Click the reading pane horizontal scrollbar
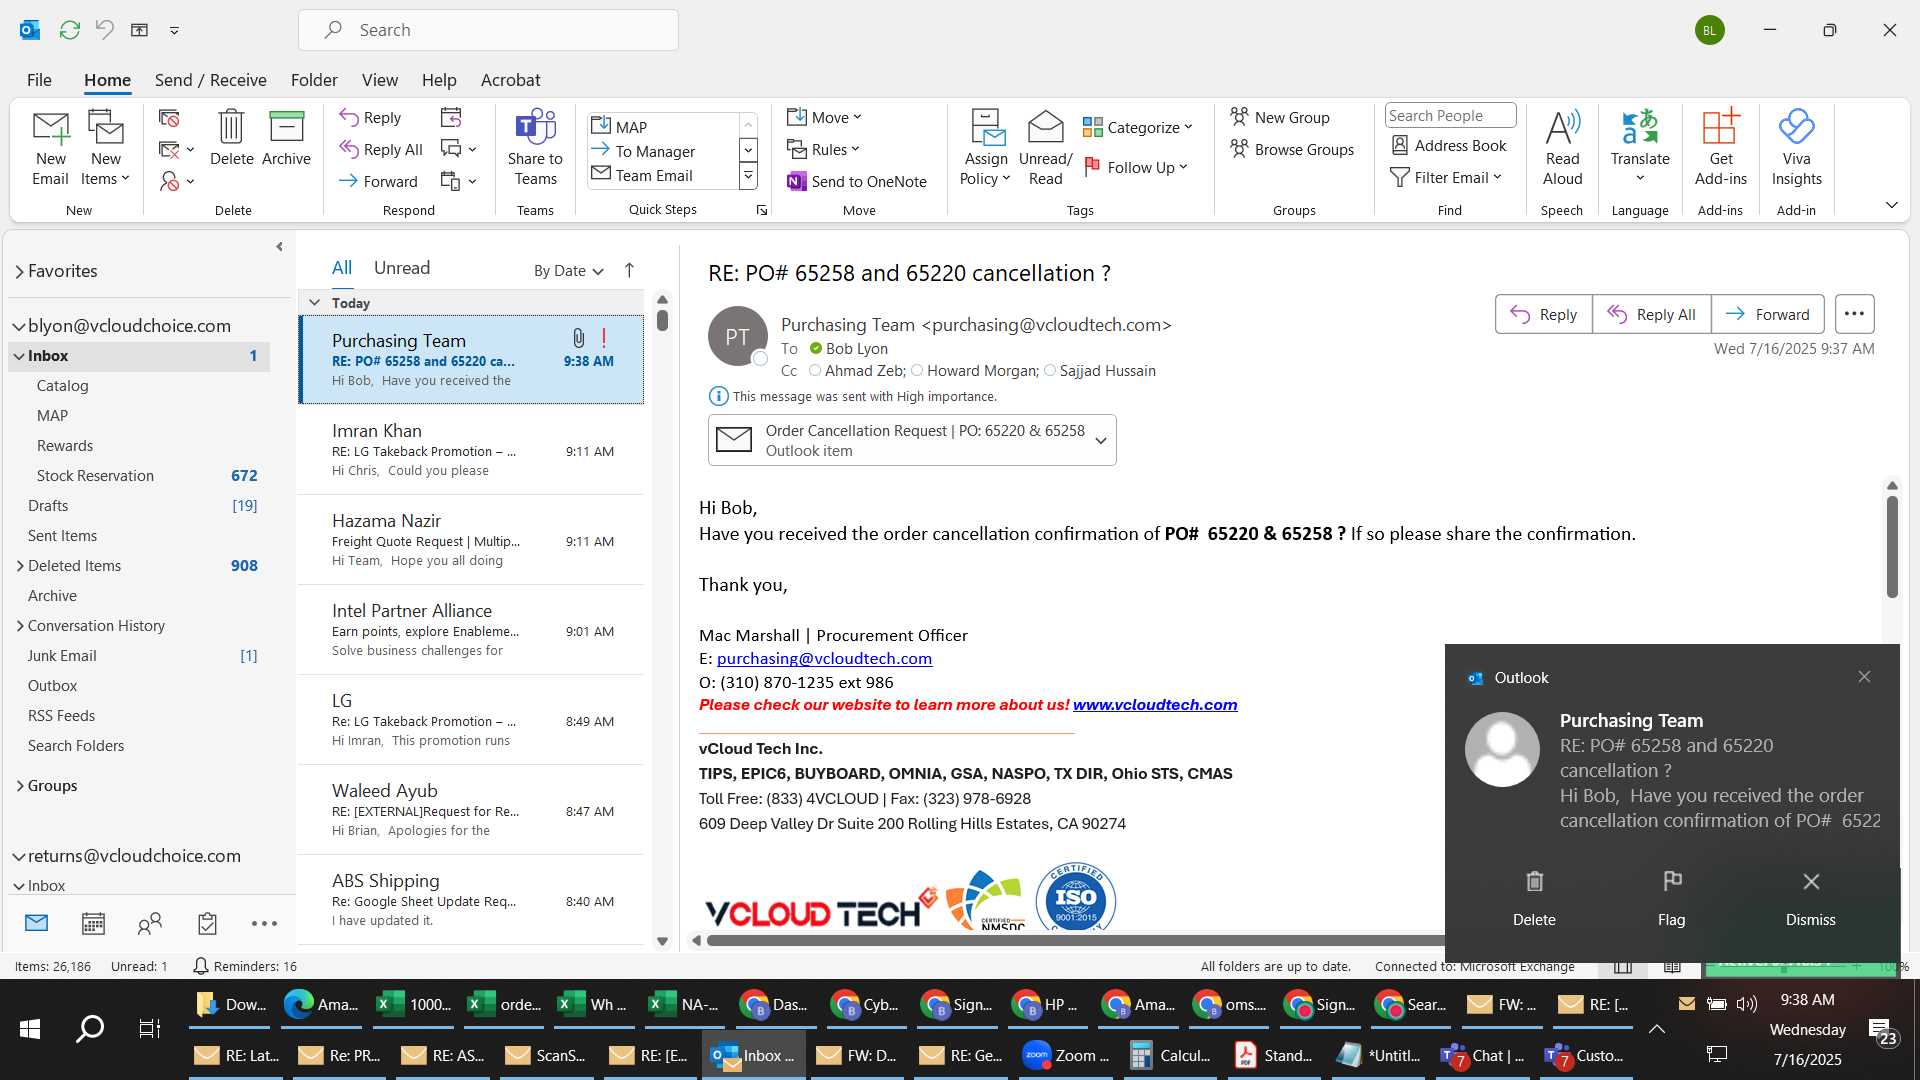 point(1075,940)
